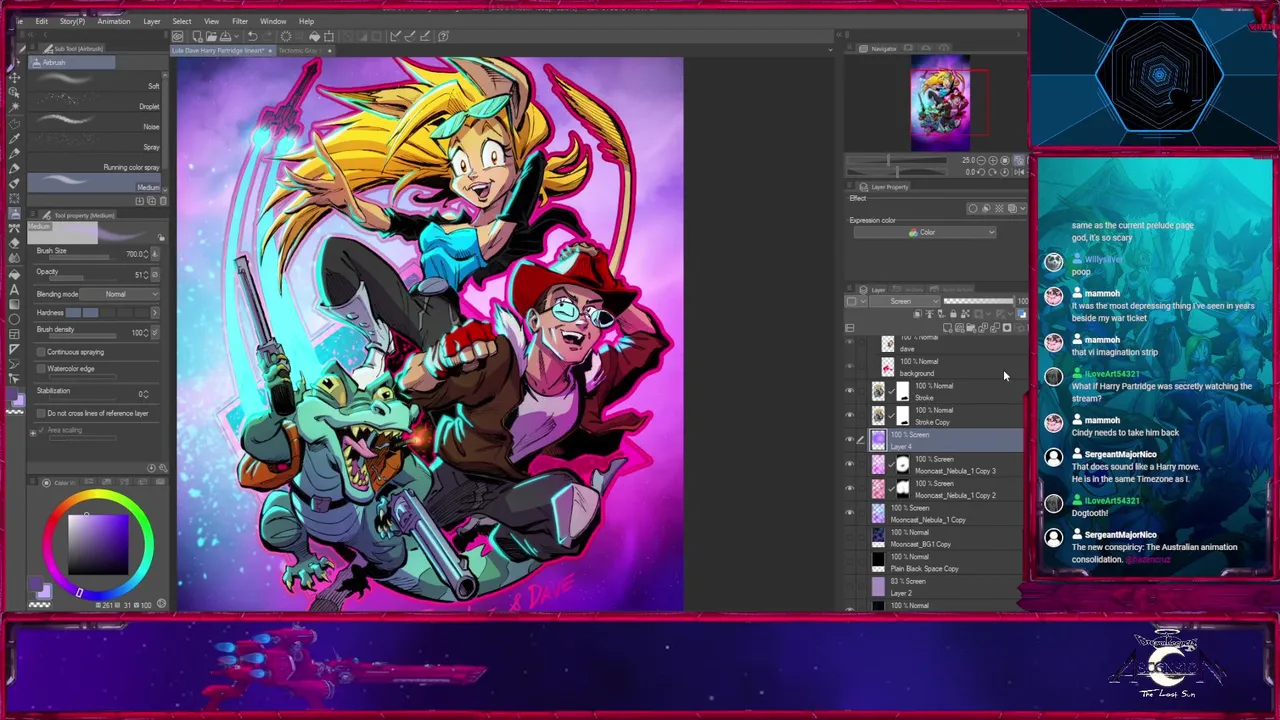Toggle visibility of the background layer

[850, 367]
